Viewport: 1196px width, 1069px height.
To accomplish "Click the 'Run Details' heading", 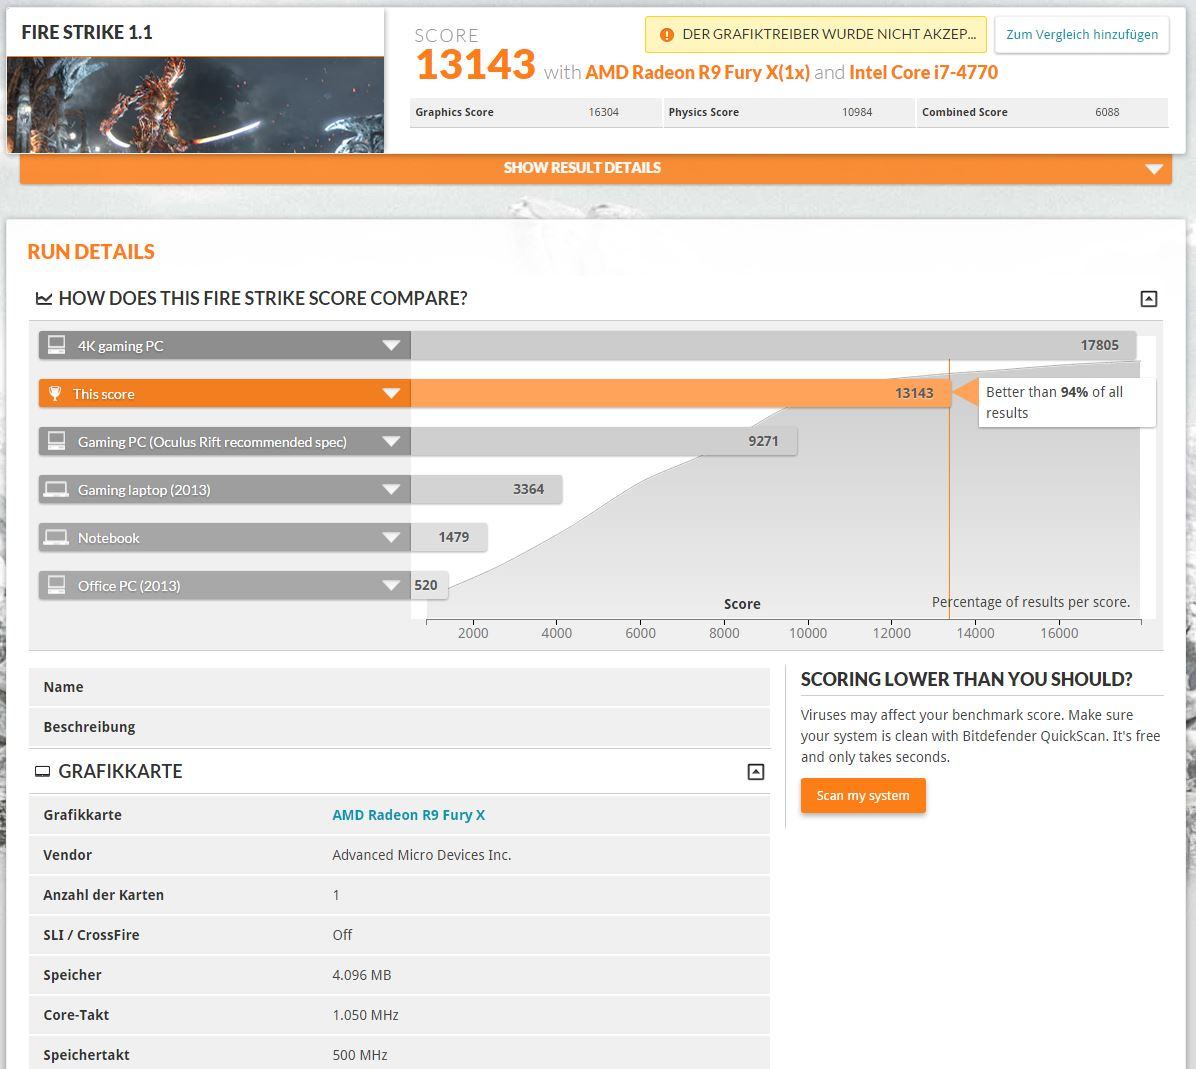I will click(x=91, y=252).
